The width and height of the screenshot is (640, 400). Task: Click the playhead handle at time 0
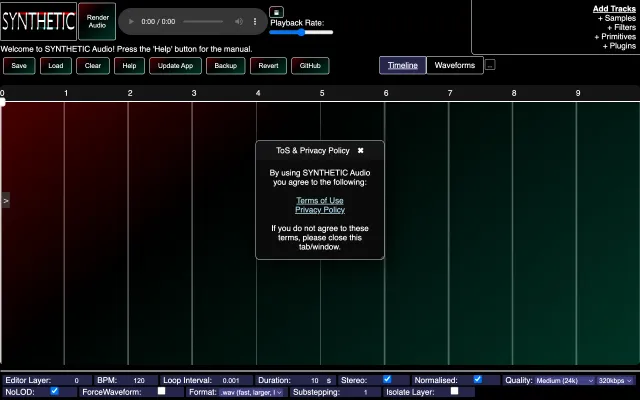point(2,102)
